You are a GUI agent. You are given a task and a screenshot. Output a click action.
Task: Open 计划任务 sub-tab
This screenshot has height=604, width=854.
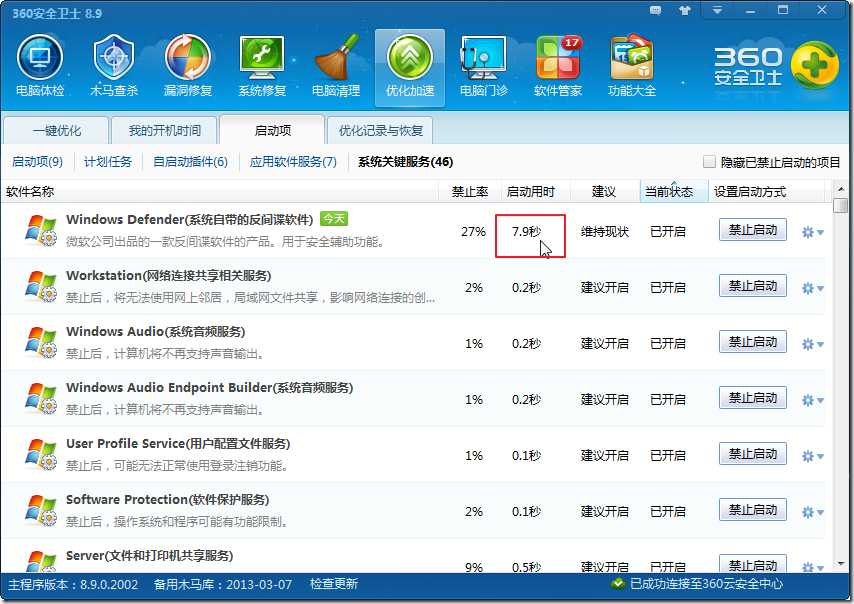coord(108,162)
